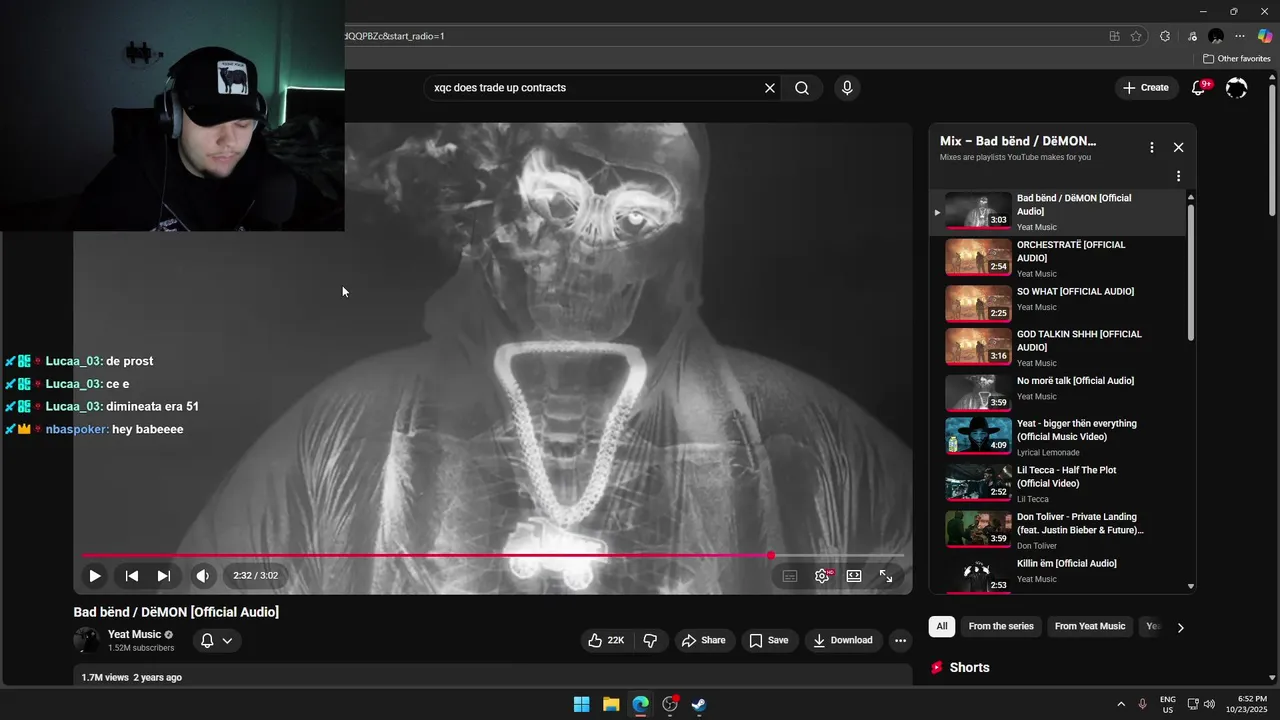Switch ENG US input language
The height and width of the screenshot is (720, 1280).
point(1168,704)
